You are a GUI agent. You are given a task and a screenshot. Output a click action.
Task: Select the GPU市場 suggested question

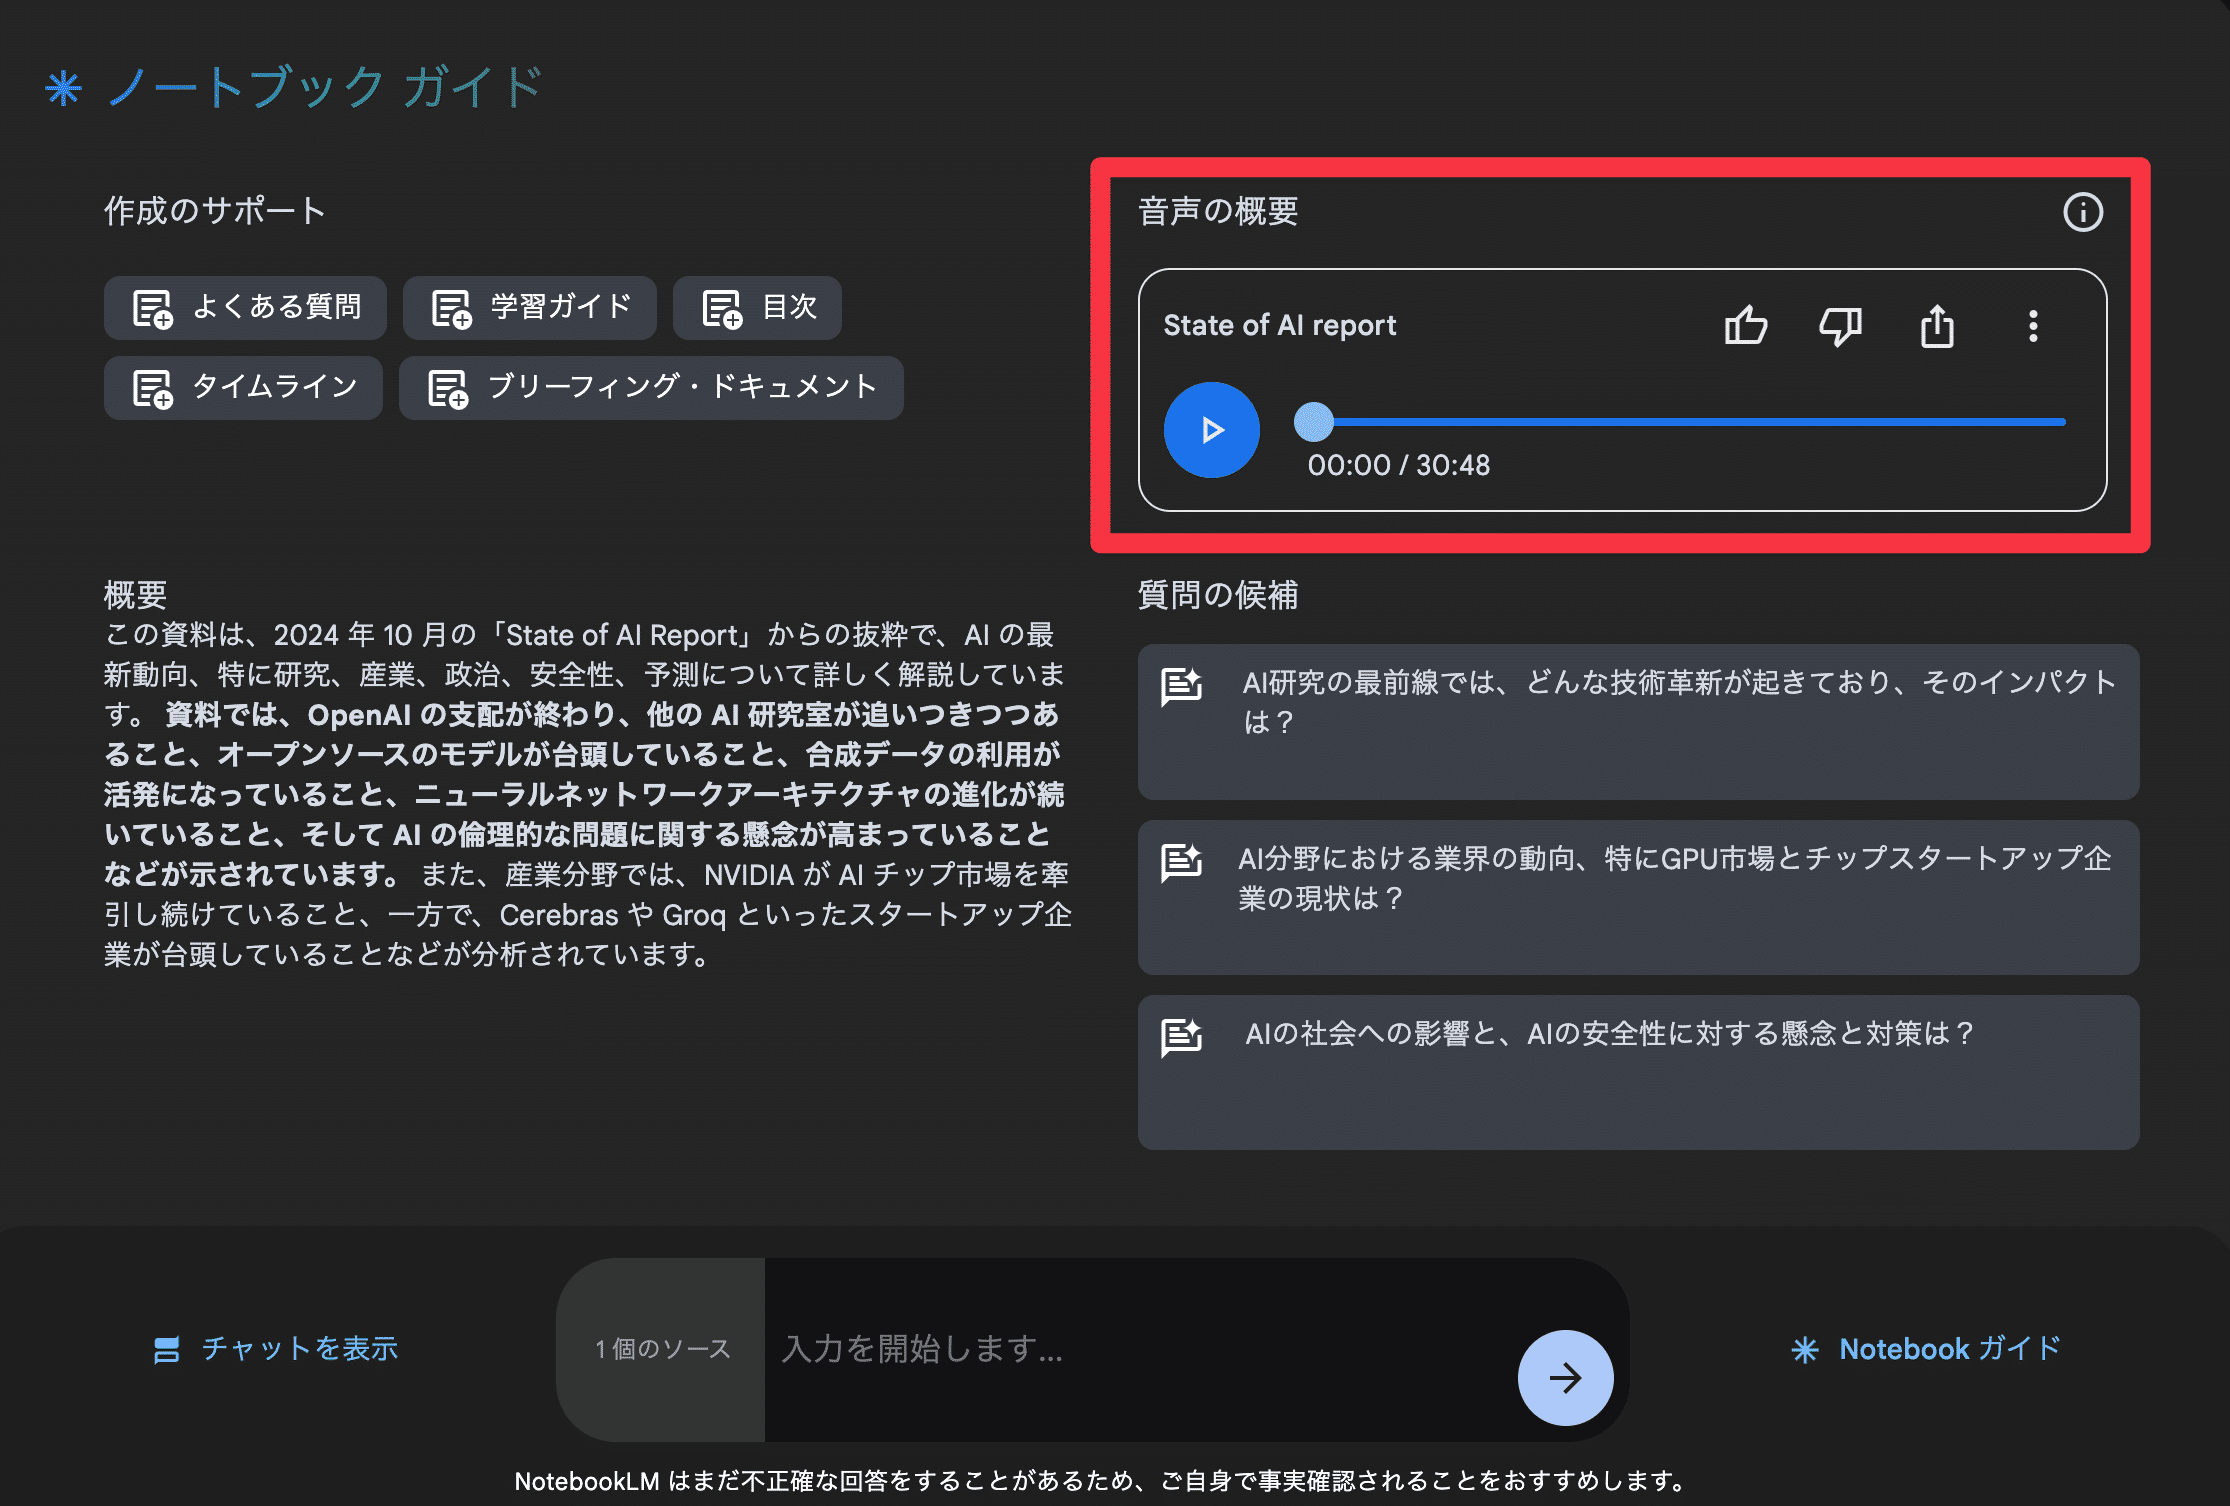[1638, 897]
